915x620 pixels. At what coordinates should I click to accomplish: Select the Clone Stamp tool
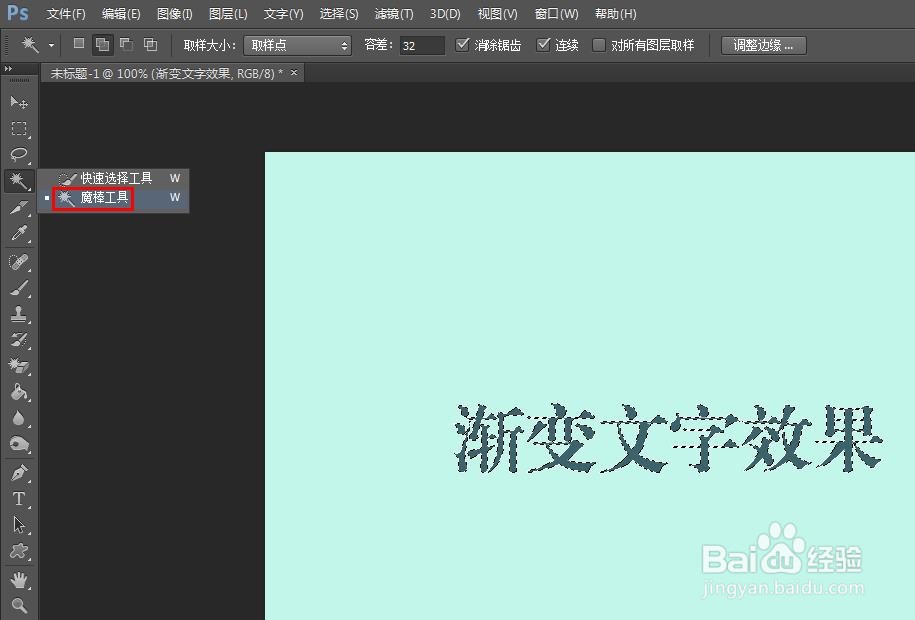coord(19,314)
